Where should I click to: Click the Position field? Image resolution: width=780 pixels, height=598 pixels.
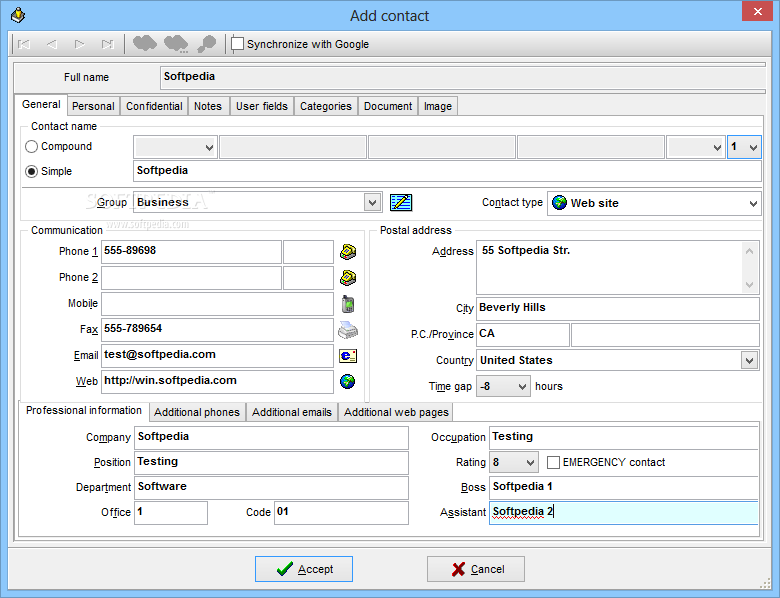[271, 462]
